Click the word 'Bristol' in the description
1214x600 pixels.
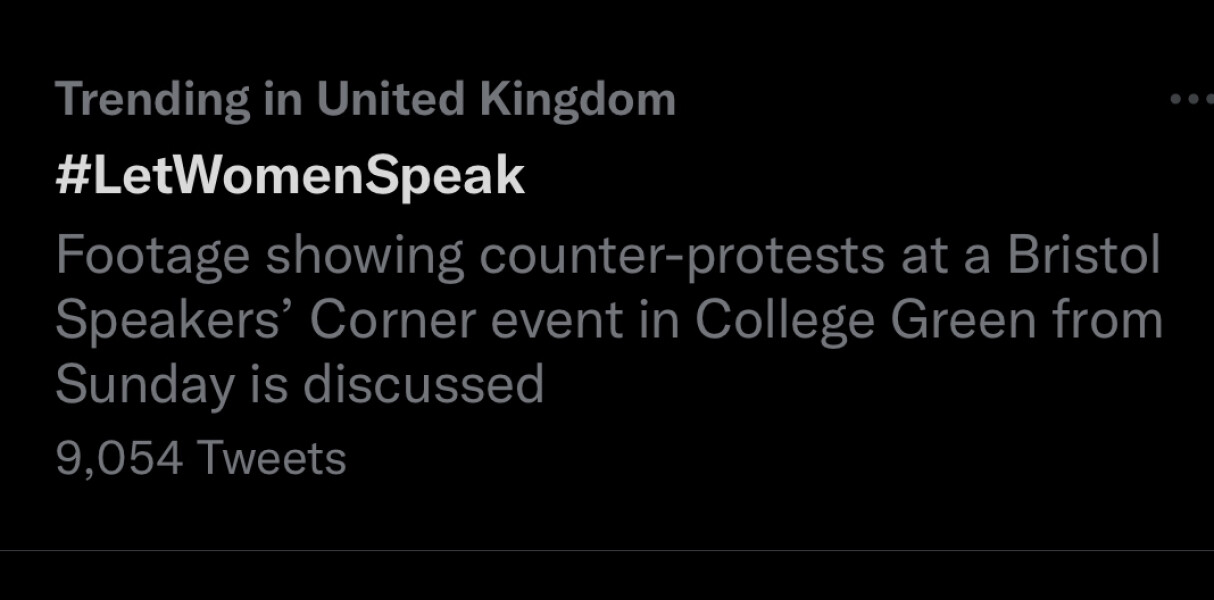1083,256
